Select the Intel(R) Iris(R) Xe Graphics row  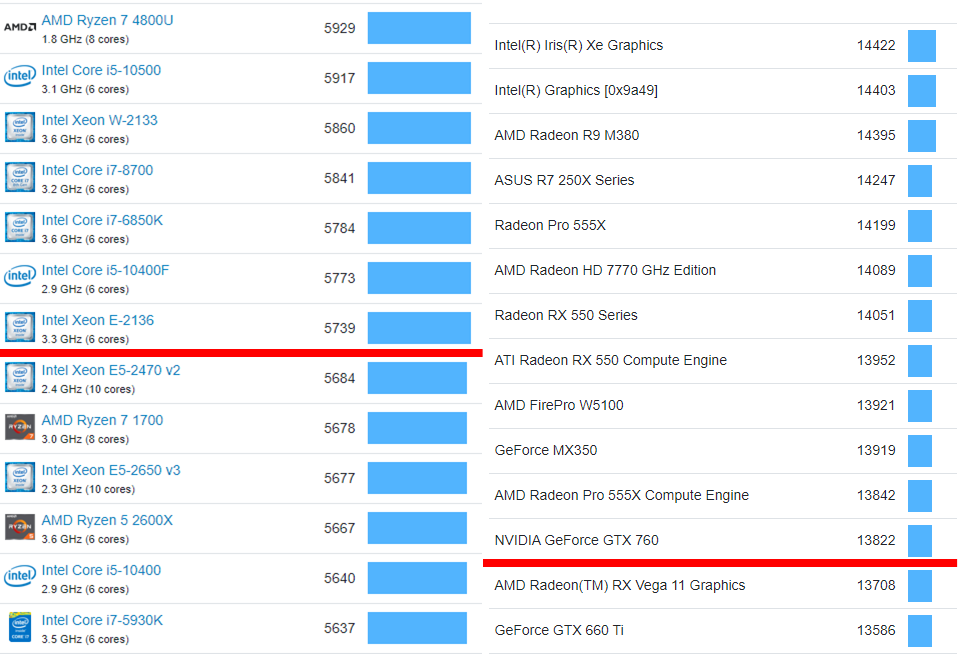click(723, 46)
